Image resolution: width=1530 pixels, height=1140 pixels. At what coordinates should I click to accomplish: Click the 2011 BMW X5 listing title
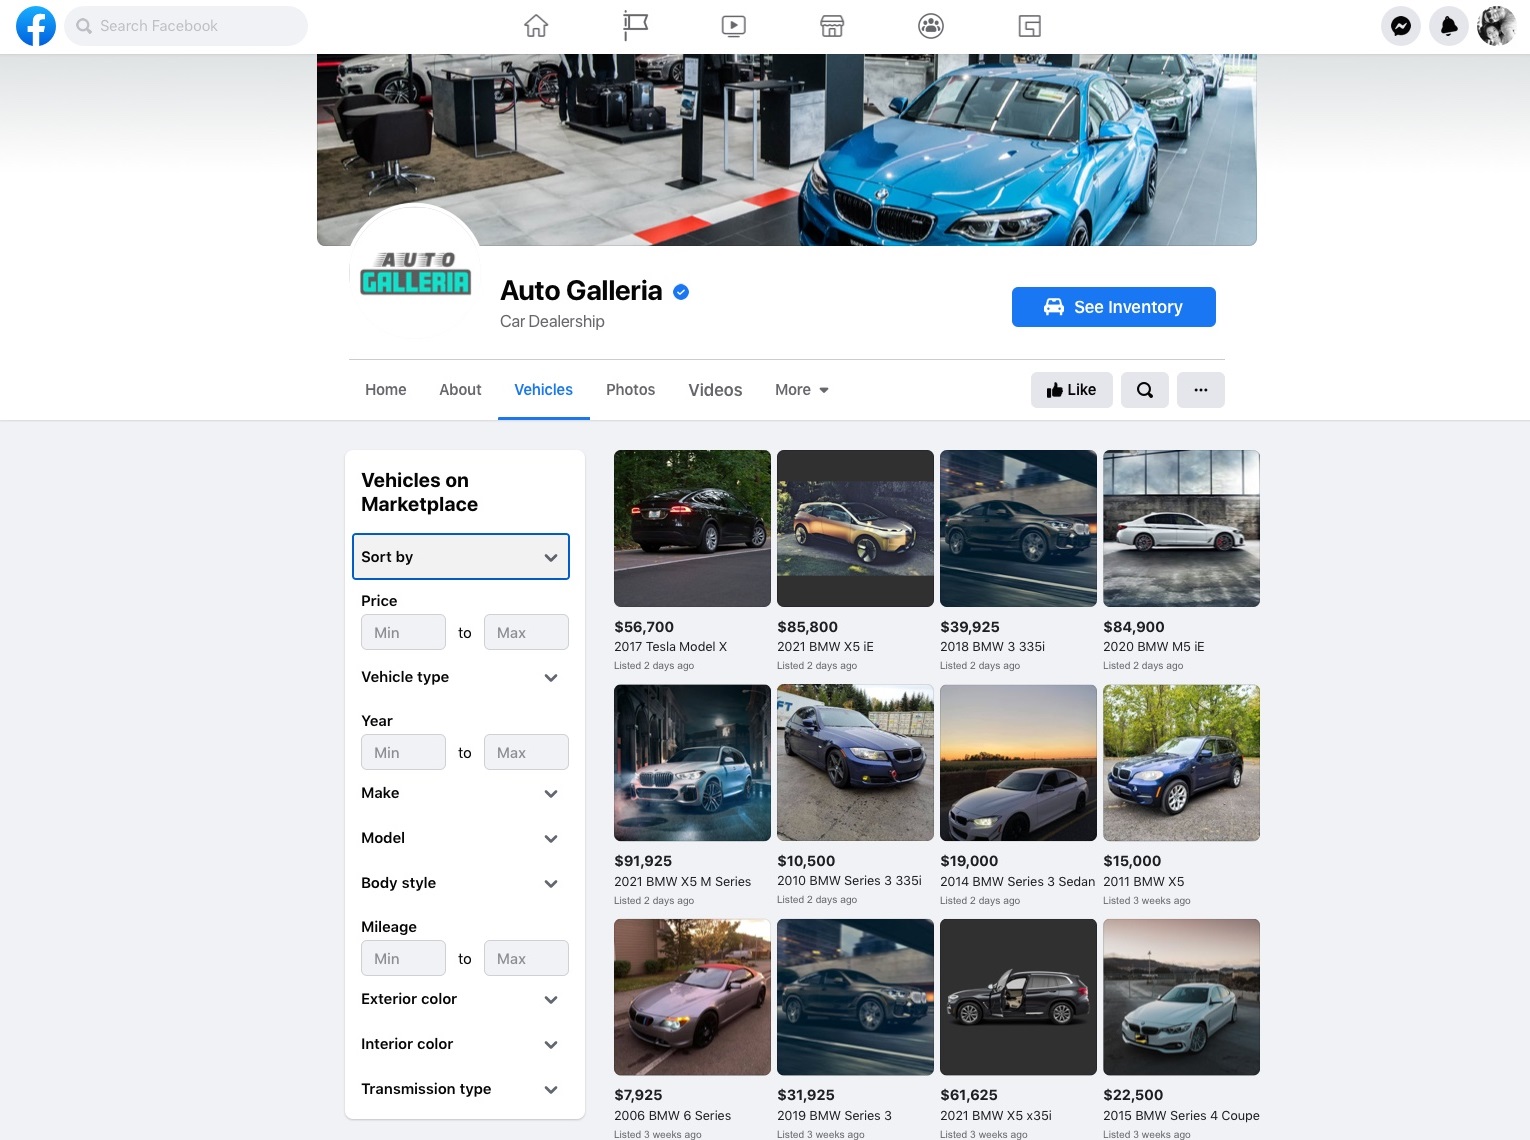[x=1143, y=882]
